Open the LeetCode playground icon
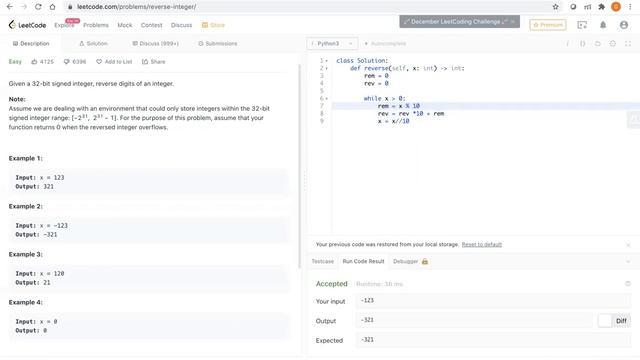This screenshot has width=640, height=360. tap(582, 25)
